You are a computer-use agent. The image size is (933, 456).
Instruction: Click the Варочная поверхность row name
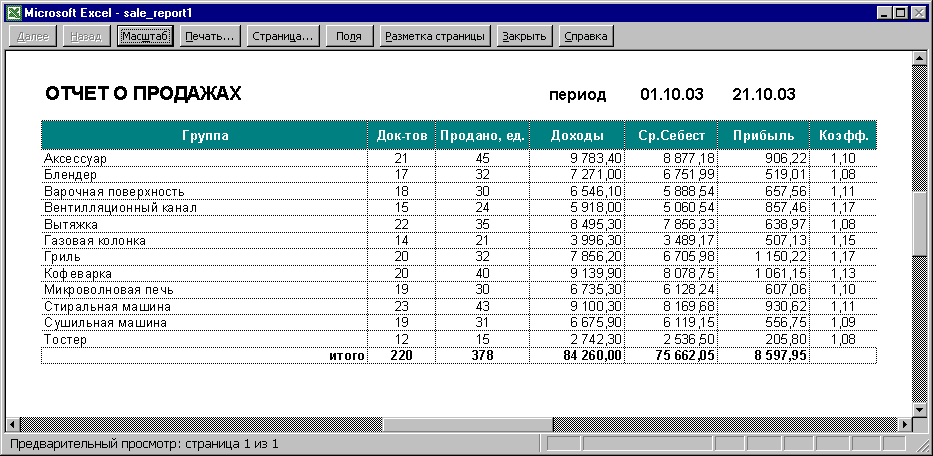[114, 191]
